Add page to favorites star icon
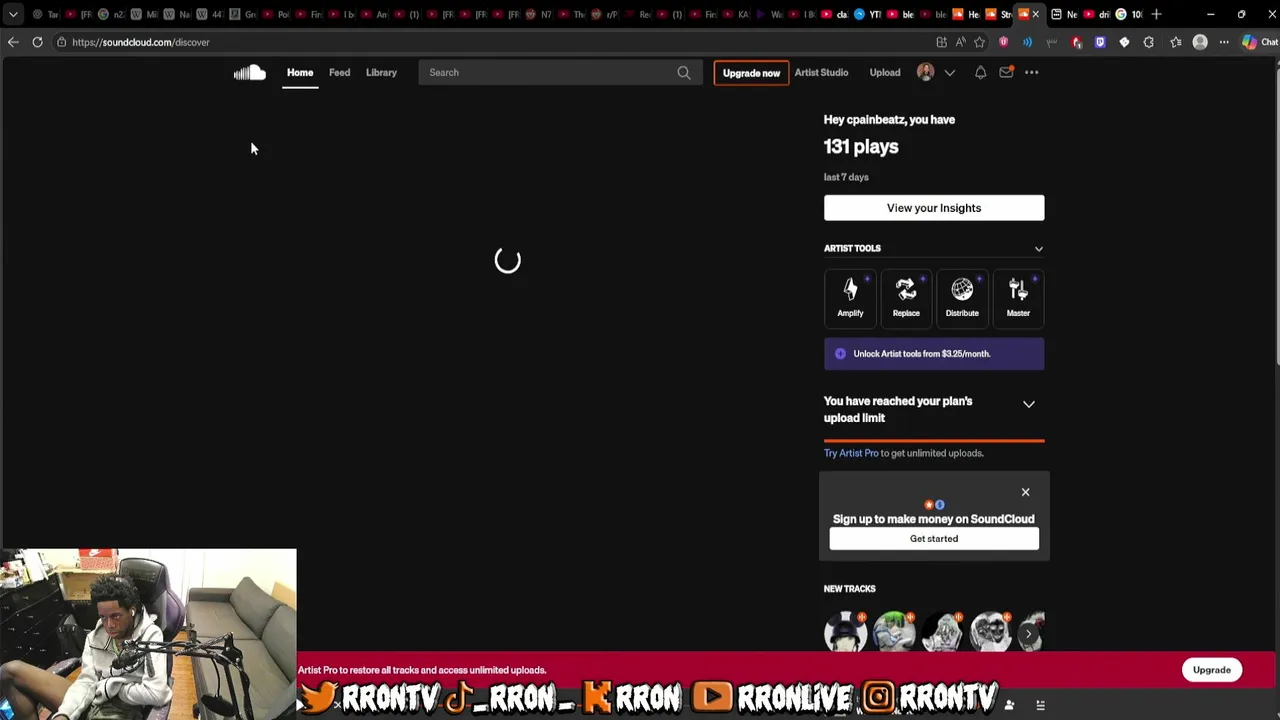The width and height of the screenshot is (1280, 720). coord(979,42)
